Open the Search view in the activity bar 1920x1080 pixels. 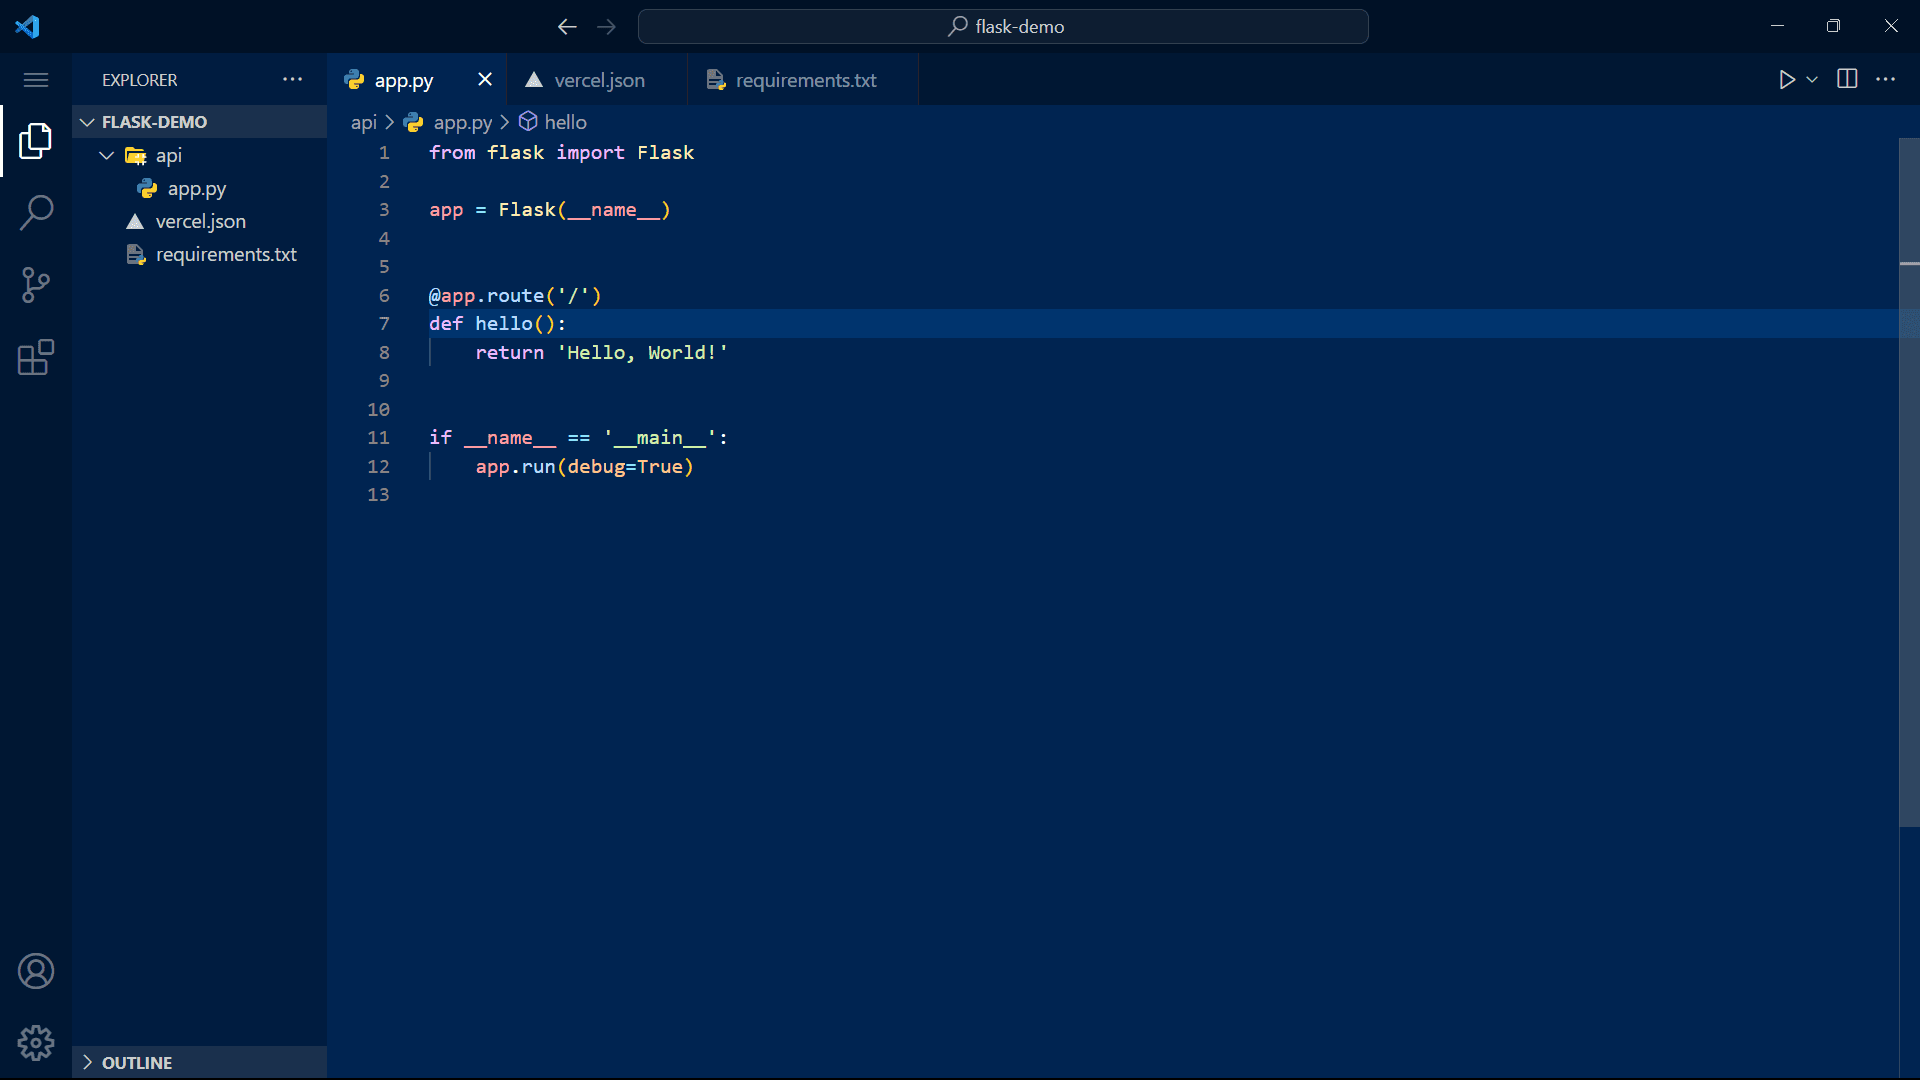(36, 212)
